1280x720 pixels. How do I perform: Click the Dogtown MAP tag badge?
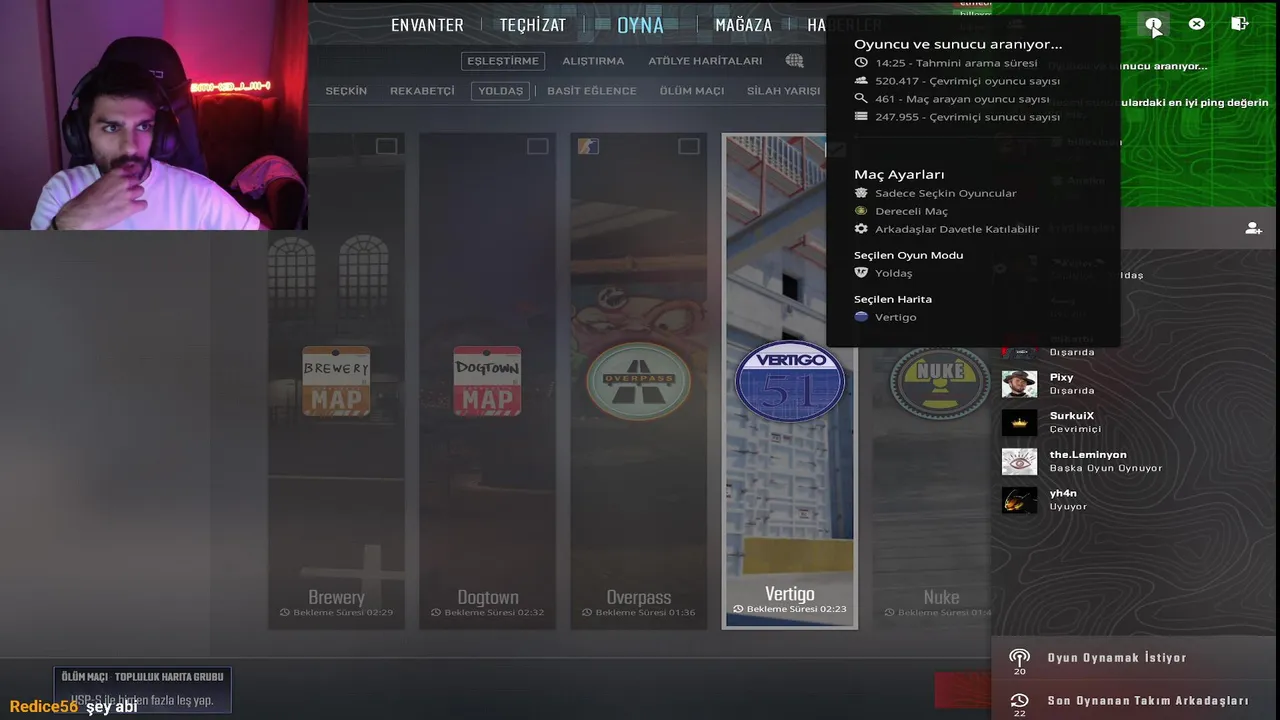coord(487,381)
